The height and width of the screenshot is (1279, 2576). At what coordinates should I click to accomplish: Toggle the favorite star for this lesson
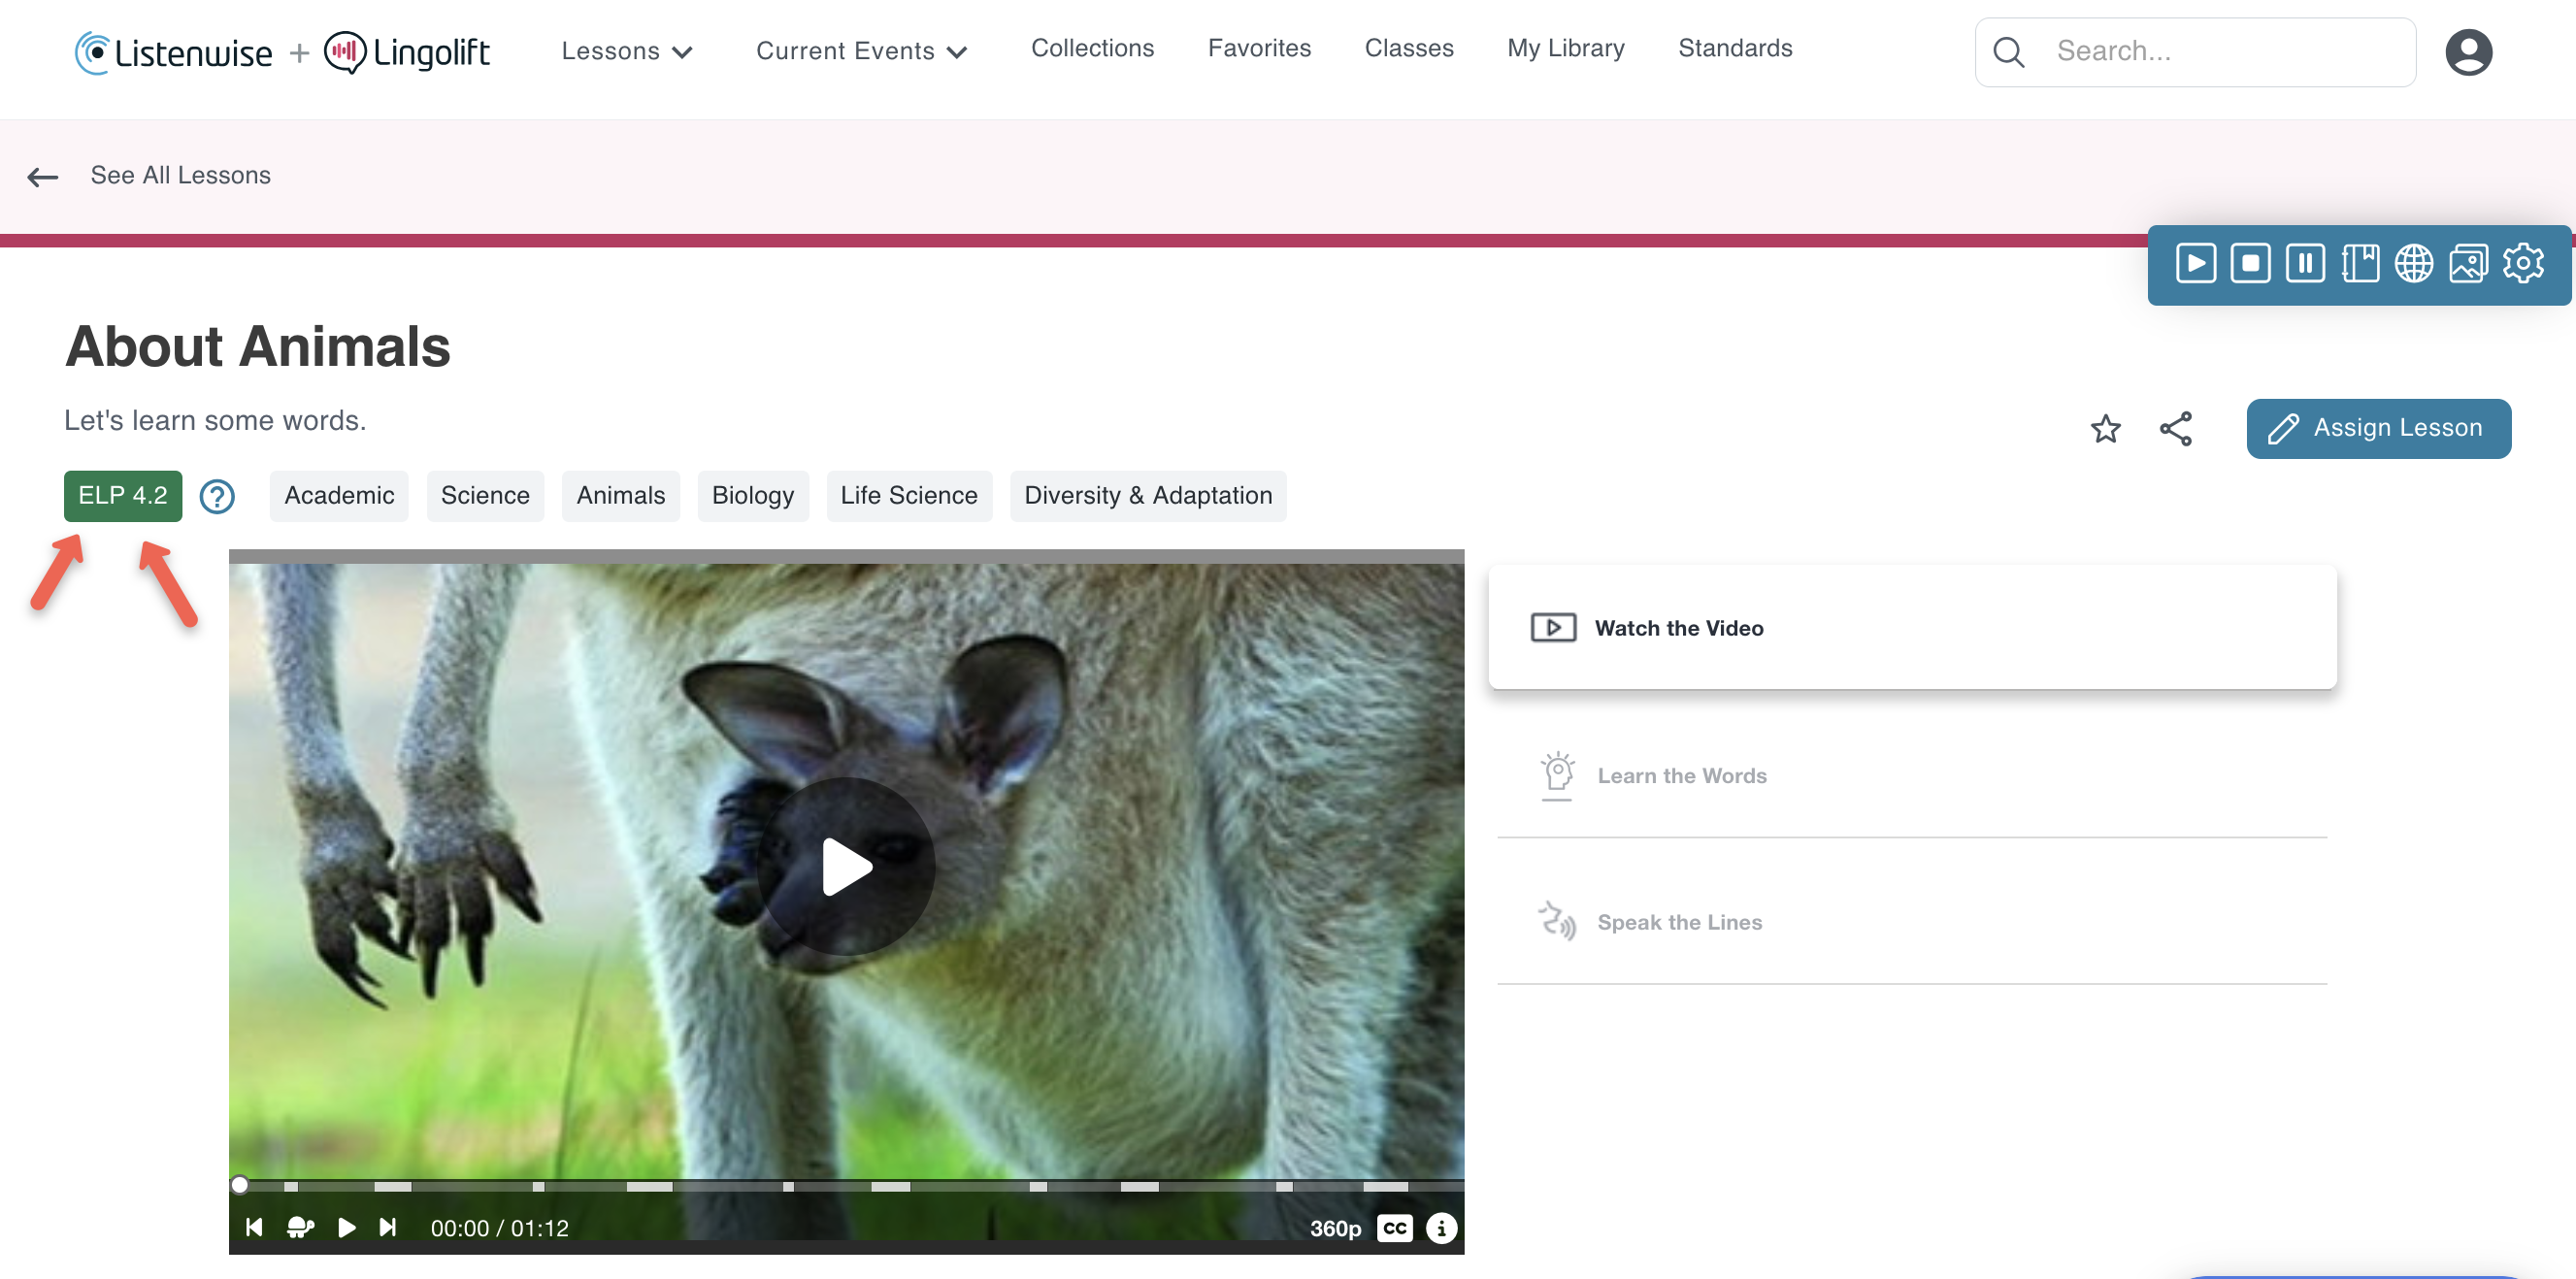pyautogui.click(x=2106, y=429)
